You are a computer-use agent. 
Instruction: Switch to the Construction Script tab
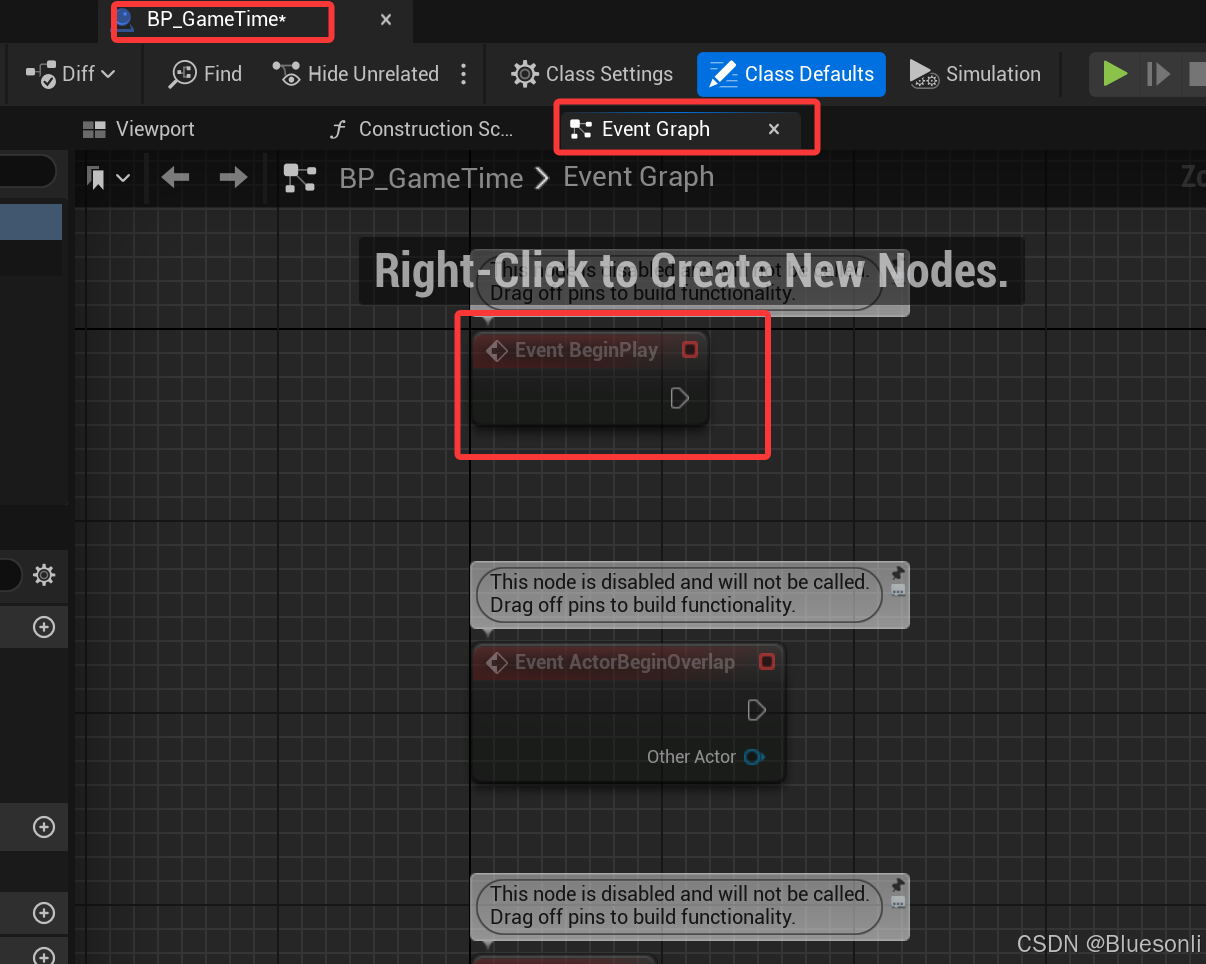[421, 129]
